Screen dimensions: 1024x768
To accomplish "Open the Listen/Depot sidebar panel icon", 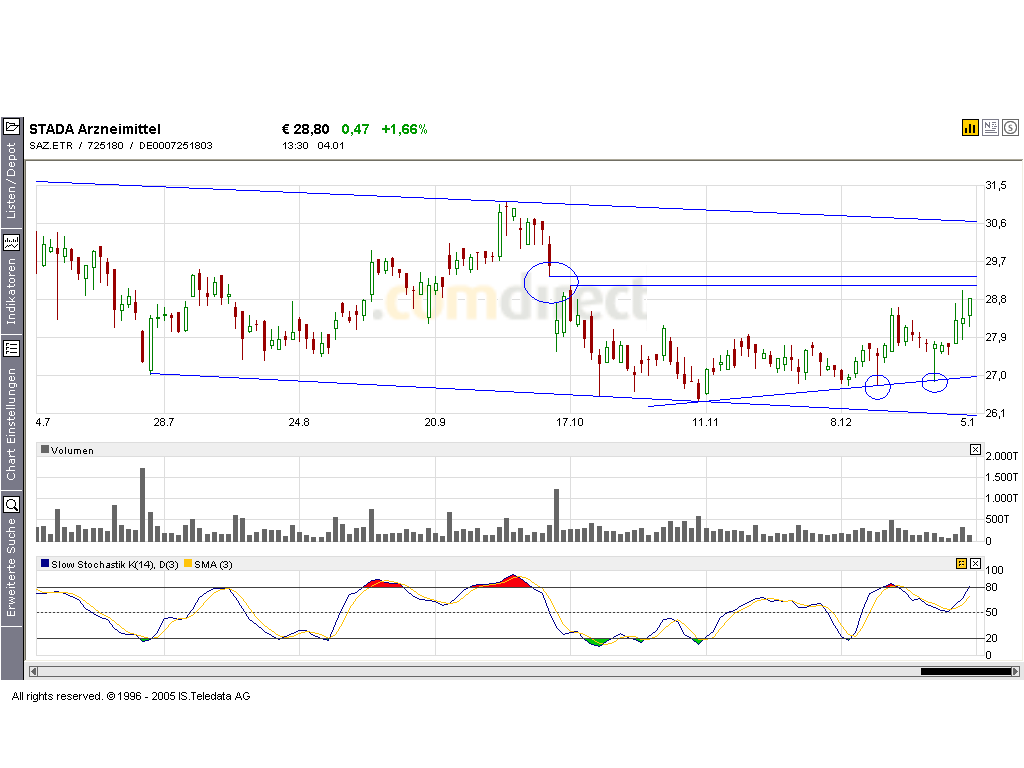I will click(x=11, y=126).
